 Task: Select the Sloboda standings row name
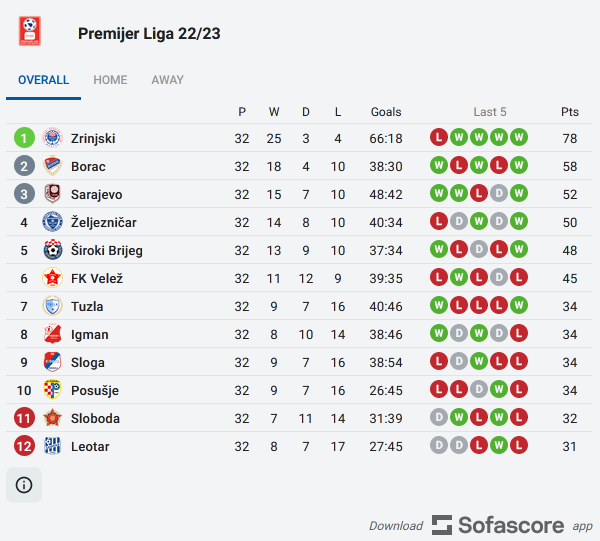pyautogui.click(x=95, y=418)
